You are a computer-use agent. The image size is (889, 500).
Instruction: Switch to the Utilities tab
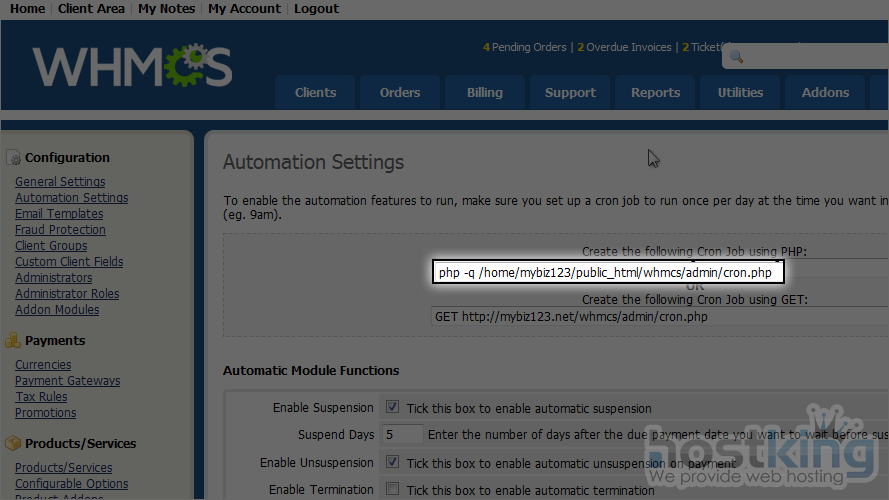click(x=740, y=92)
